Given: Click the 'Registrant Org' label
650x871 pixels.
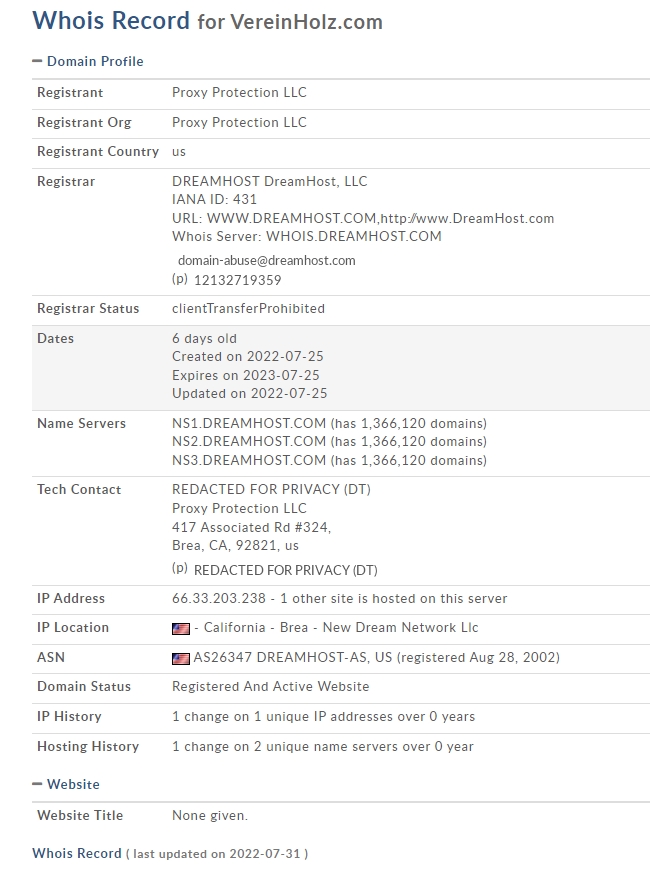Looking at the screenshot, I should click(x=84, y=122).
